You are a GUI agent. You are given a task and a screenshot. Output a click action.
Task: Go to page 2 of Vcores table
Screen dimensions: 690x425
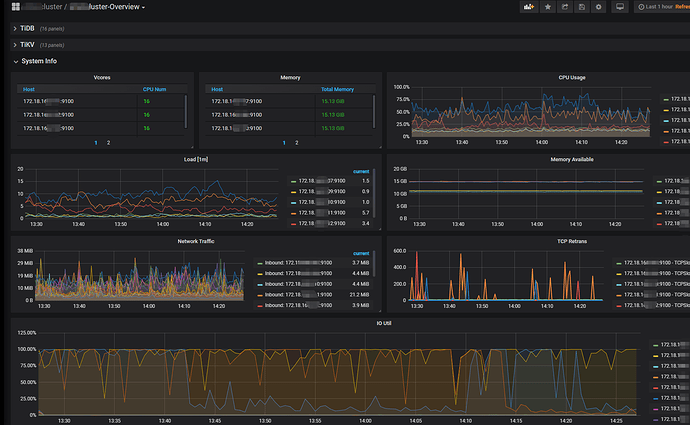click(x=108, y=143)
